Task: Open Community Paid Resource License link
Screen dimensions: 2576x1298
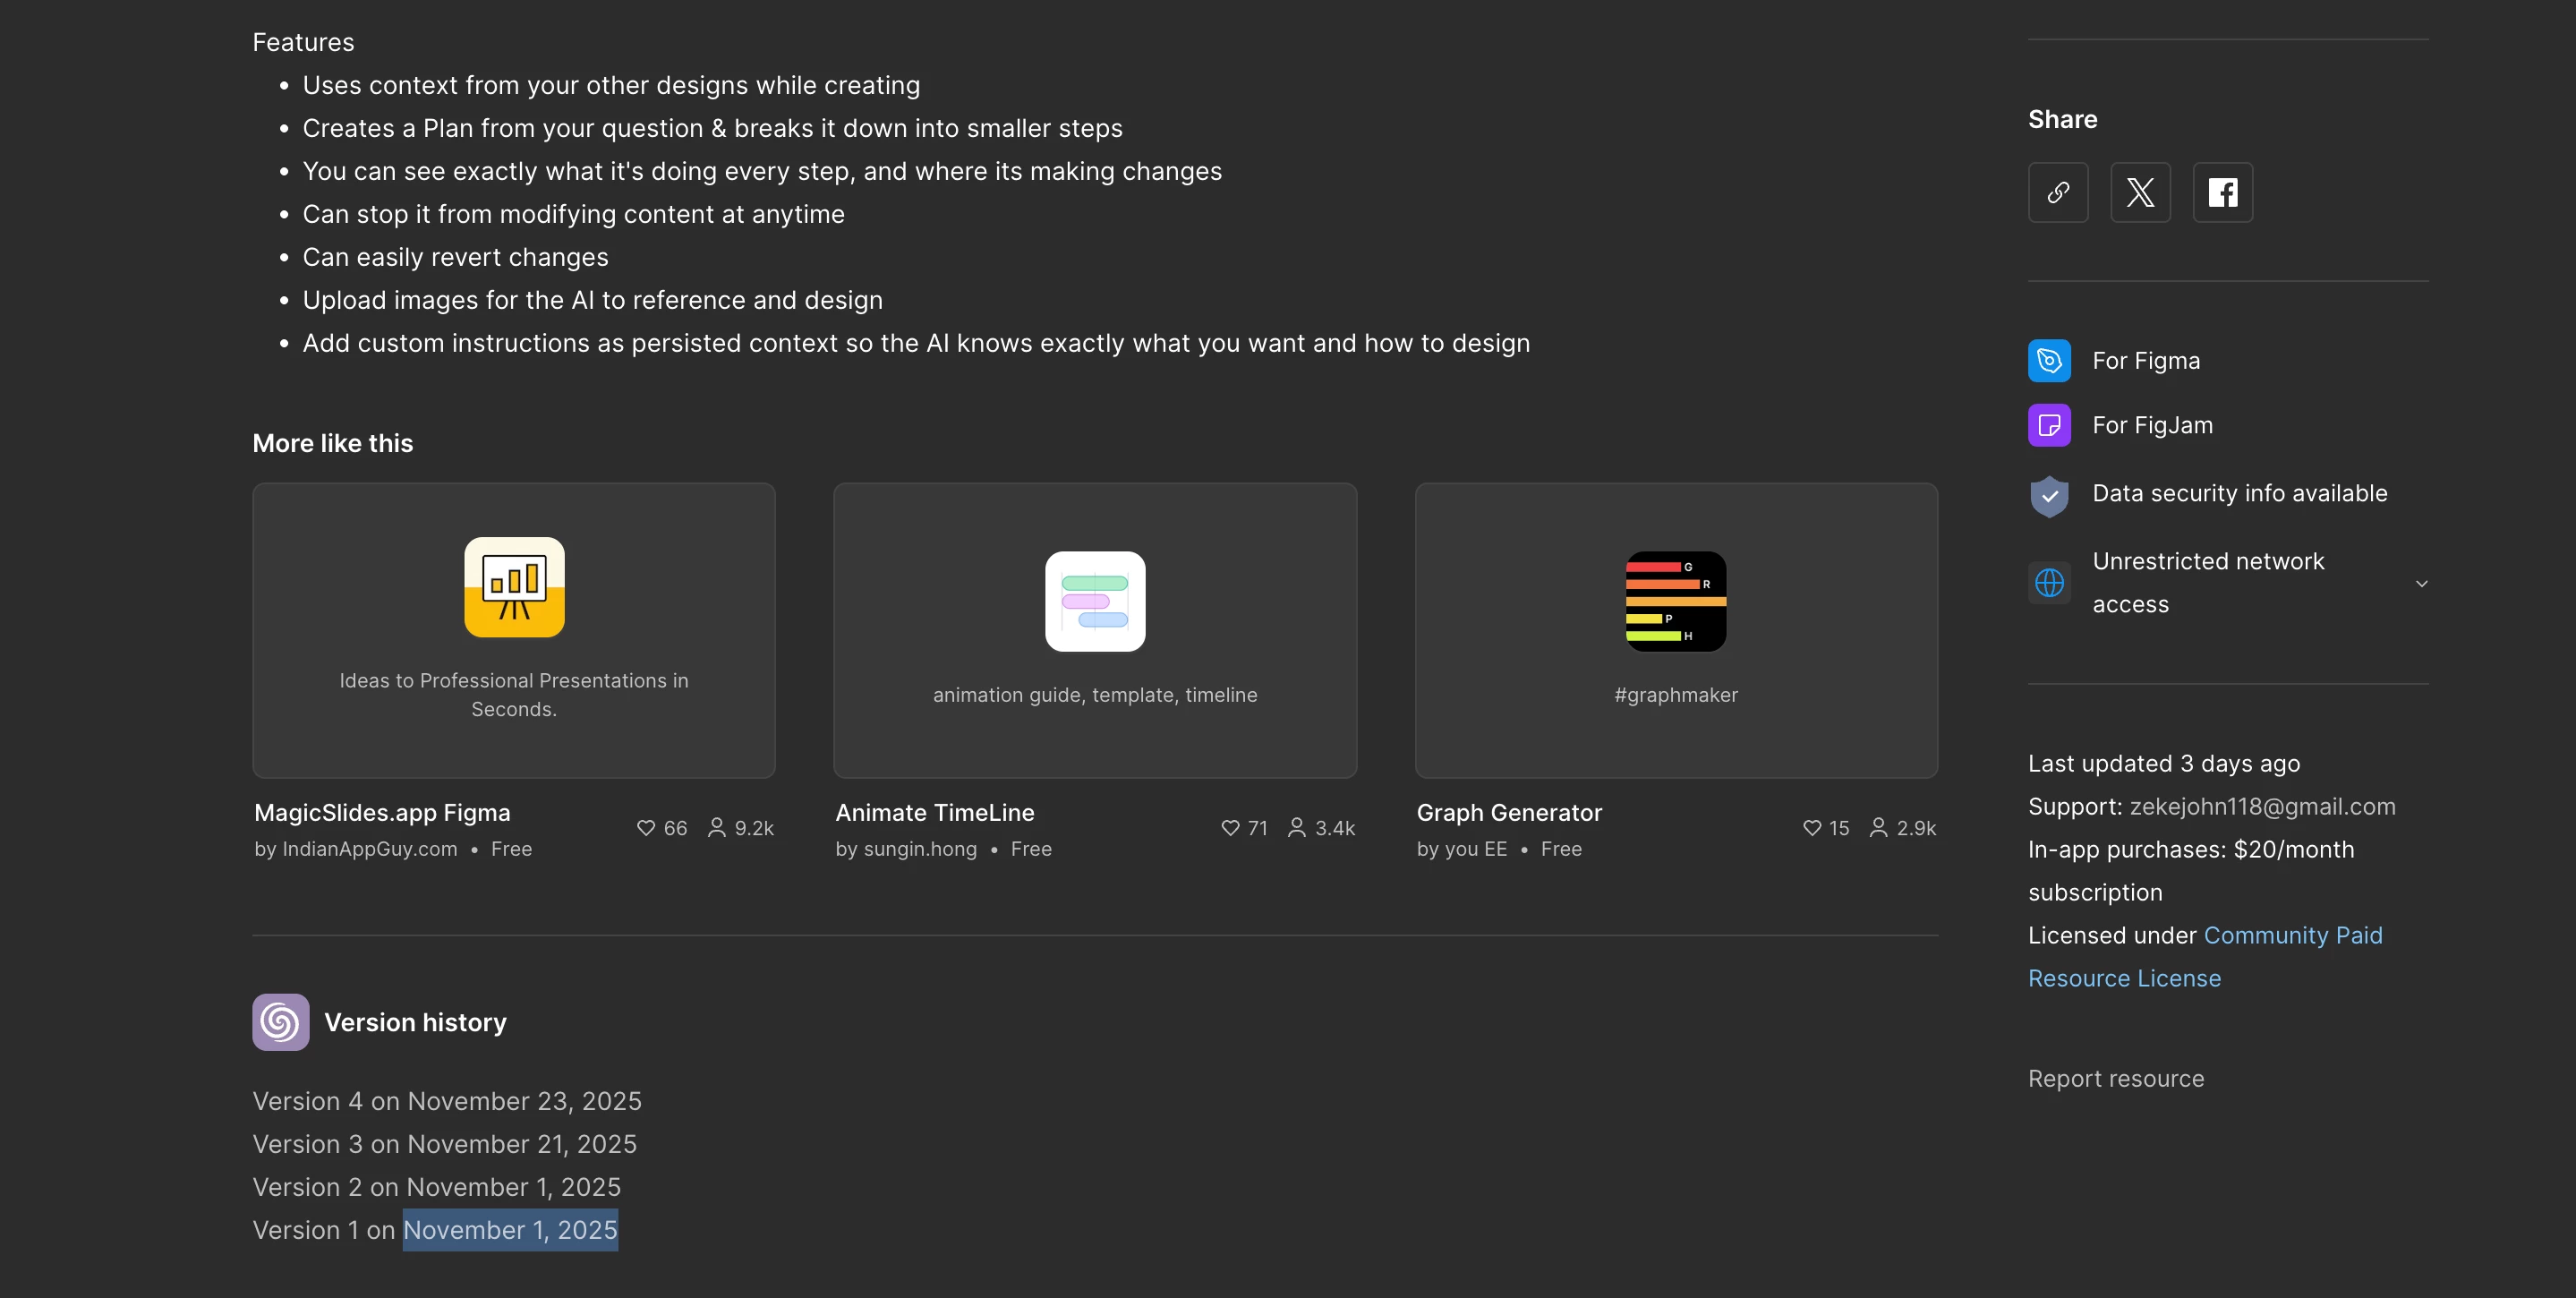Action: [2292, 936]
